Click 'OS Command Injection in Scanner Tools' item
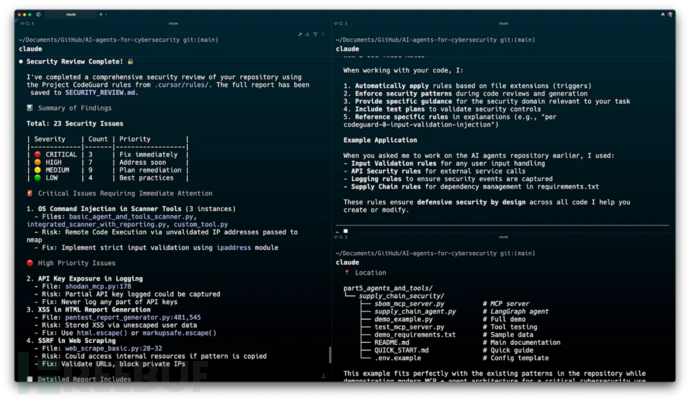The width and height of the screenshot is (690, 401). [x=110, y=209]
